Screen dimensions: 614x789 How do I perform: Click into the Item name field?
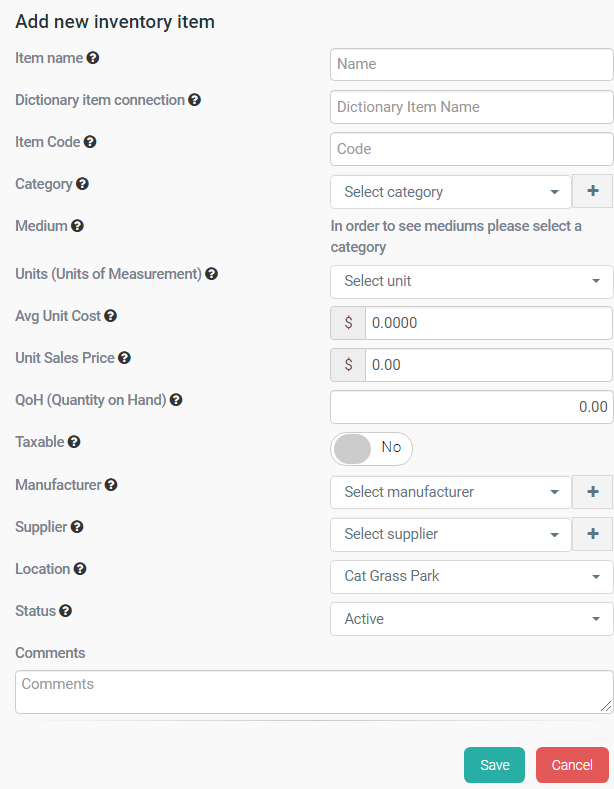click(x=471, y=64)
